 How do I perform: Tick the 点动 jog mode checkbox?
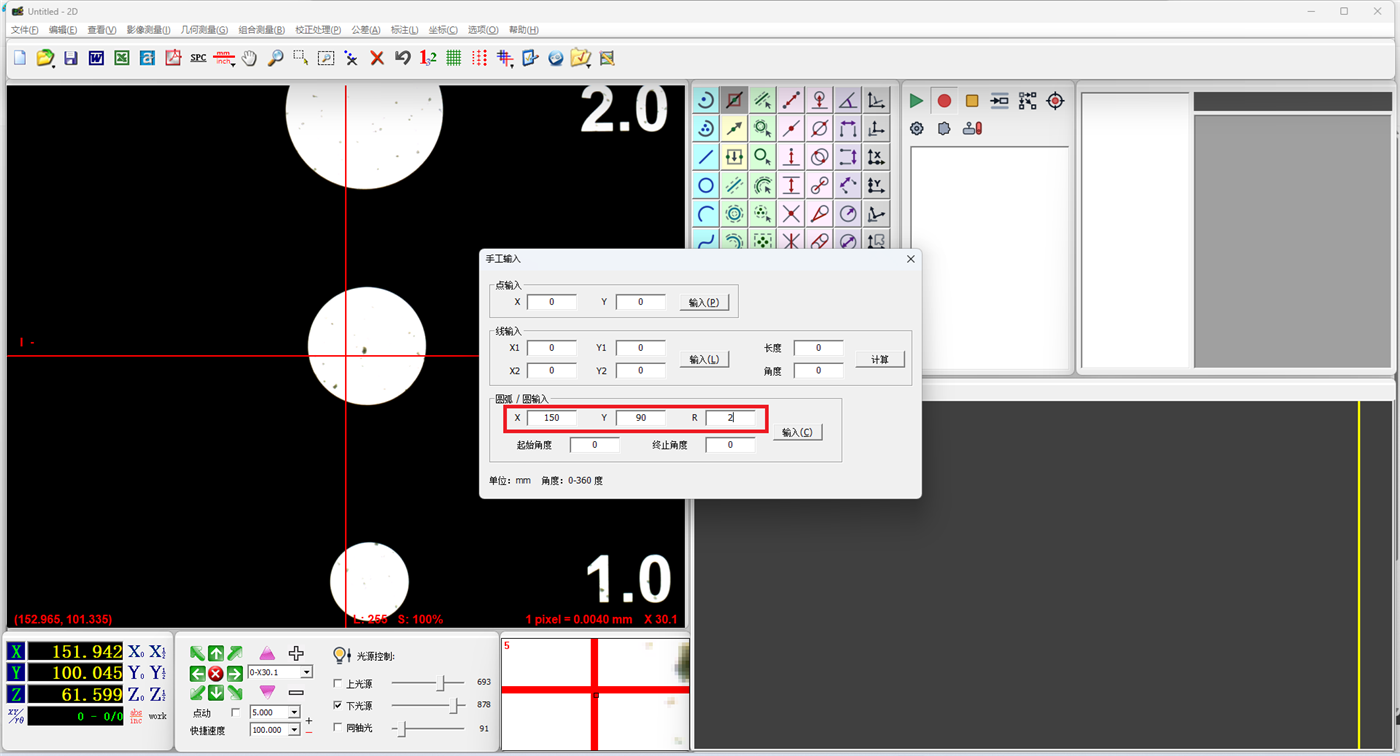pos(236,712)
